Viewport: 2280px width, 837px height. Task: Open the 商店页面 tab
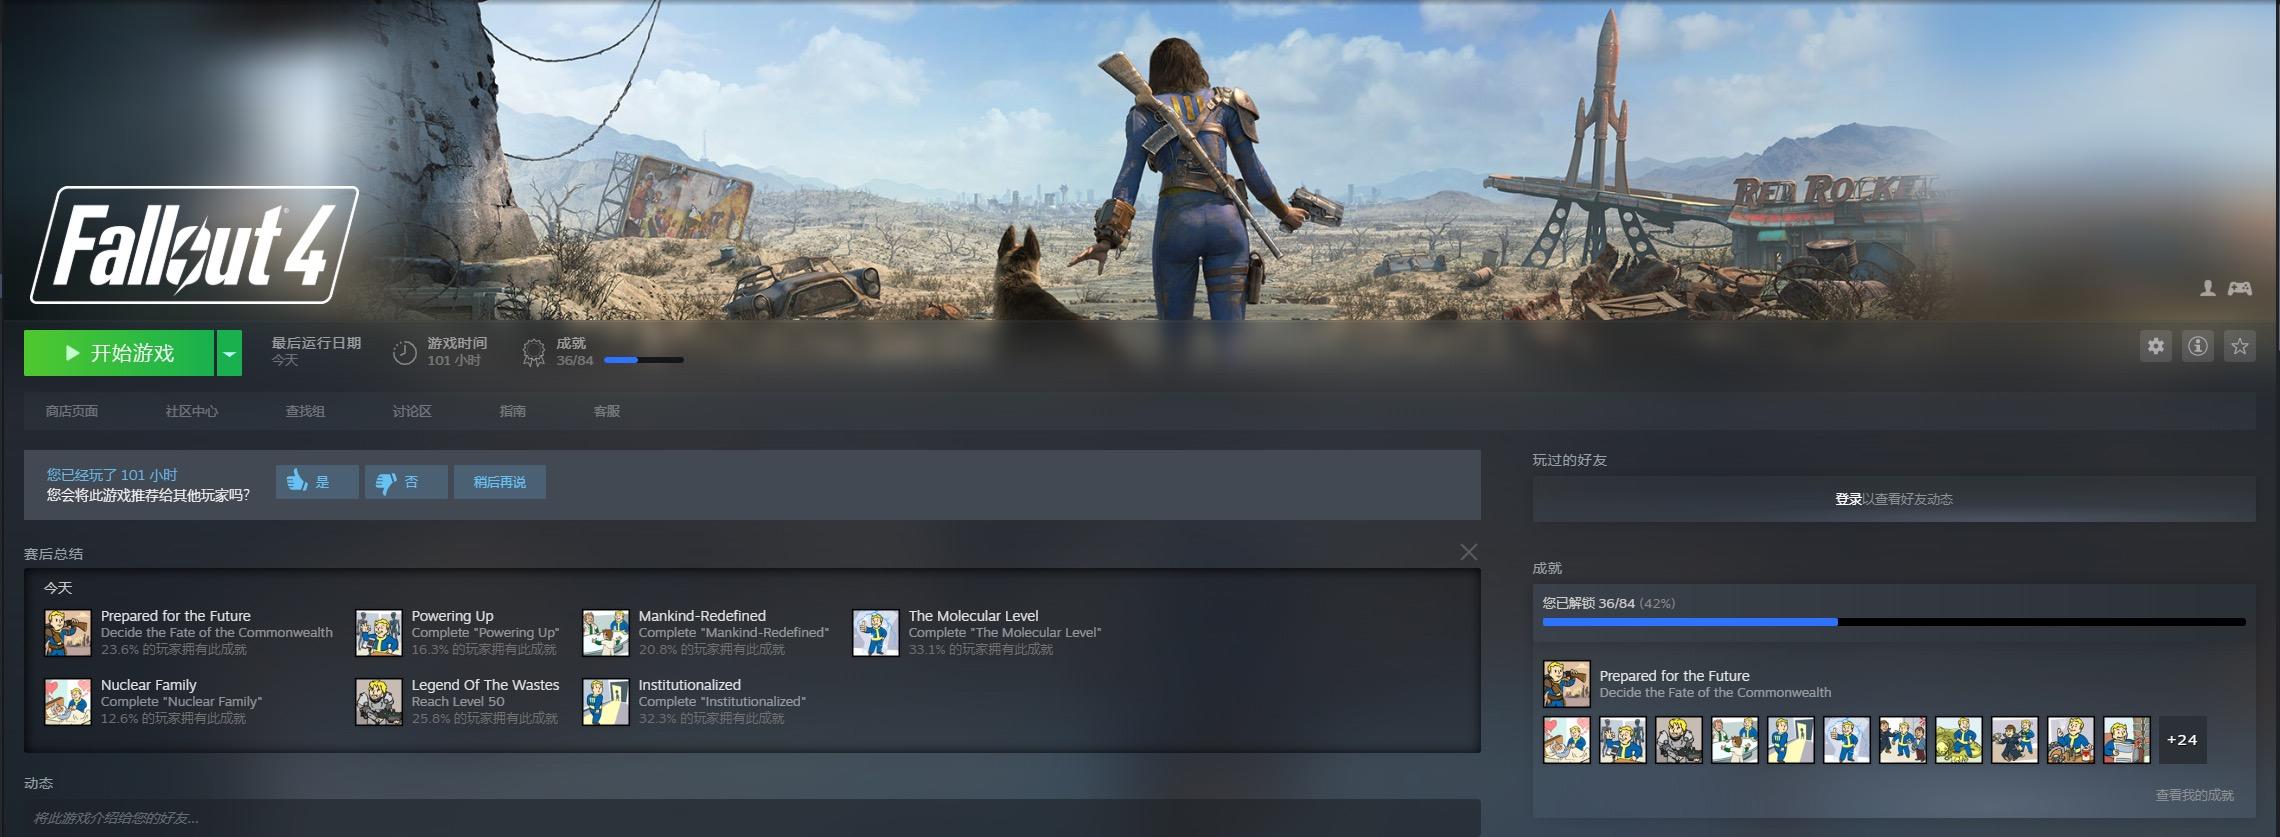tap(72, 411)
